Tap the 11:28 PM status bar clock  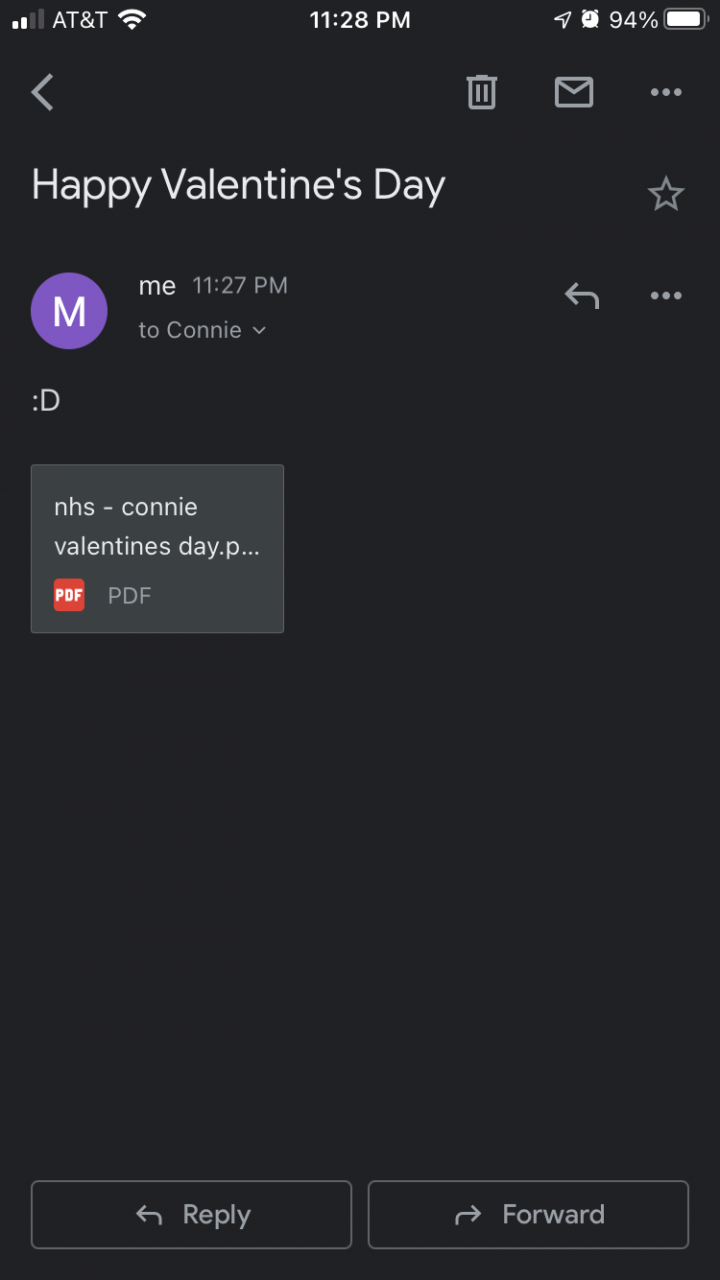(x=360, y=20)
